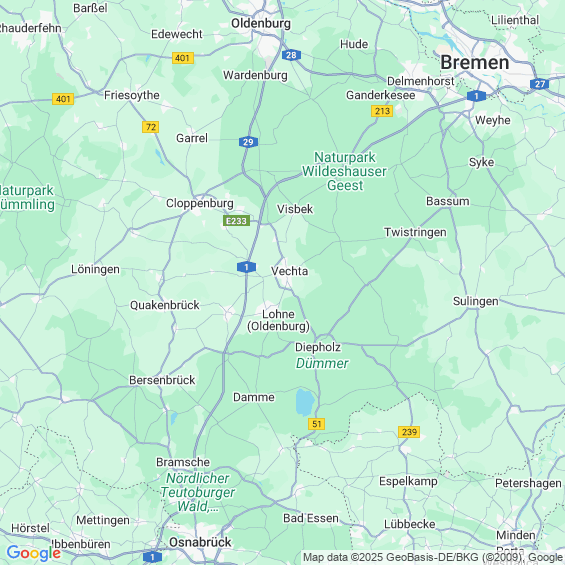This screenshot has width=565, height=565.
Task: Select the Oldenburg city label
Action: (261, 23)
